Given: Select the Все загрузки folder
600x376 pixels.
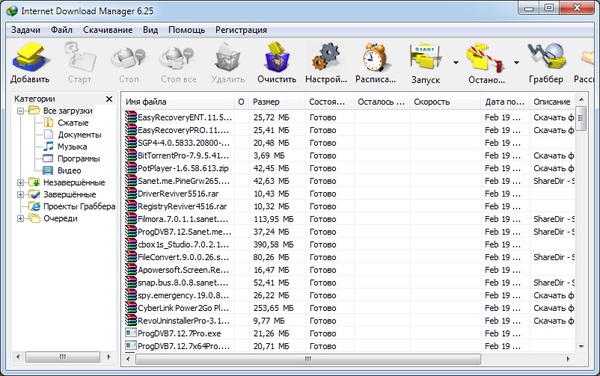Looking at the screenshot, I should tap(68, 111).
